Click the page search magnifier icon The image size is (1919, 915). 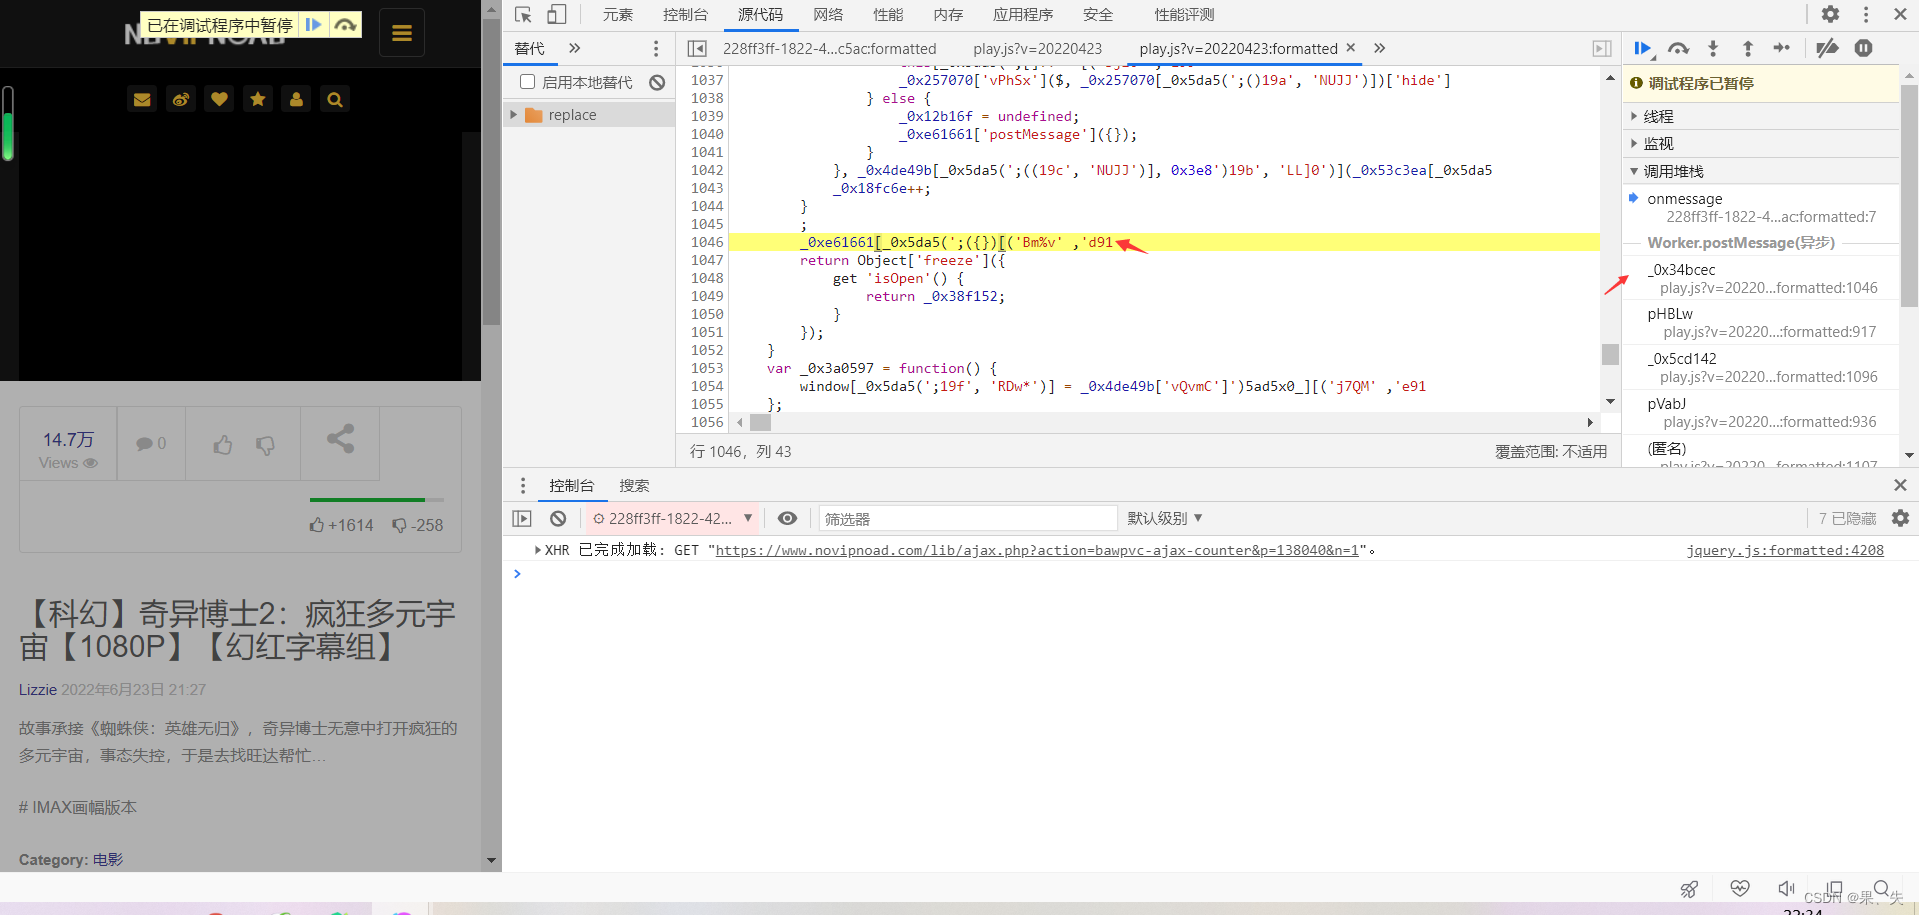point(335,99)
